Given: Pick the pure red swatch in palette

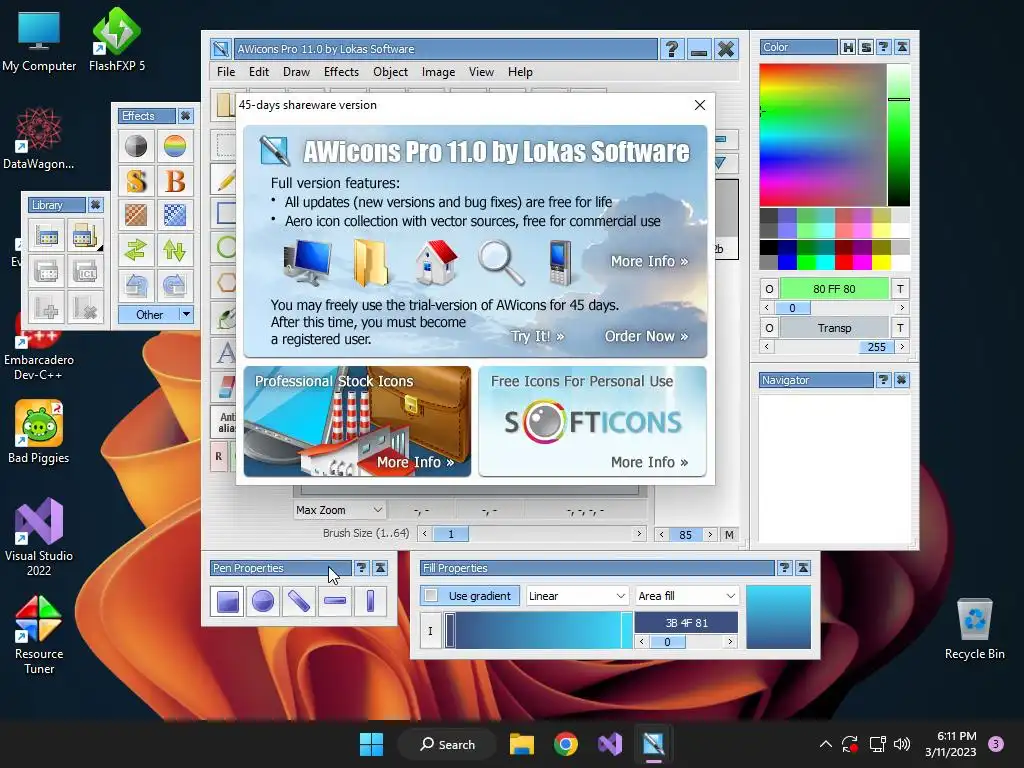Looking at the screenshot, I should 844,263.
